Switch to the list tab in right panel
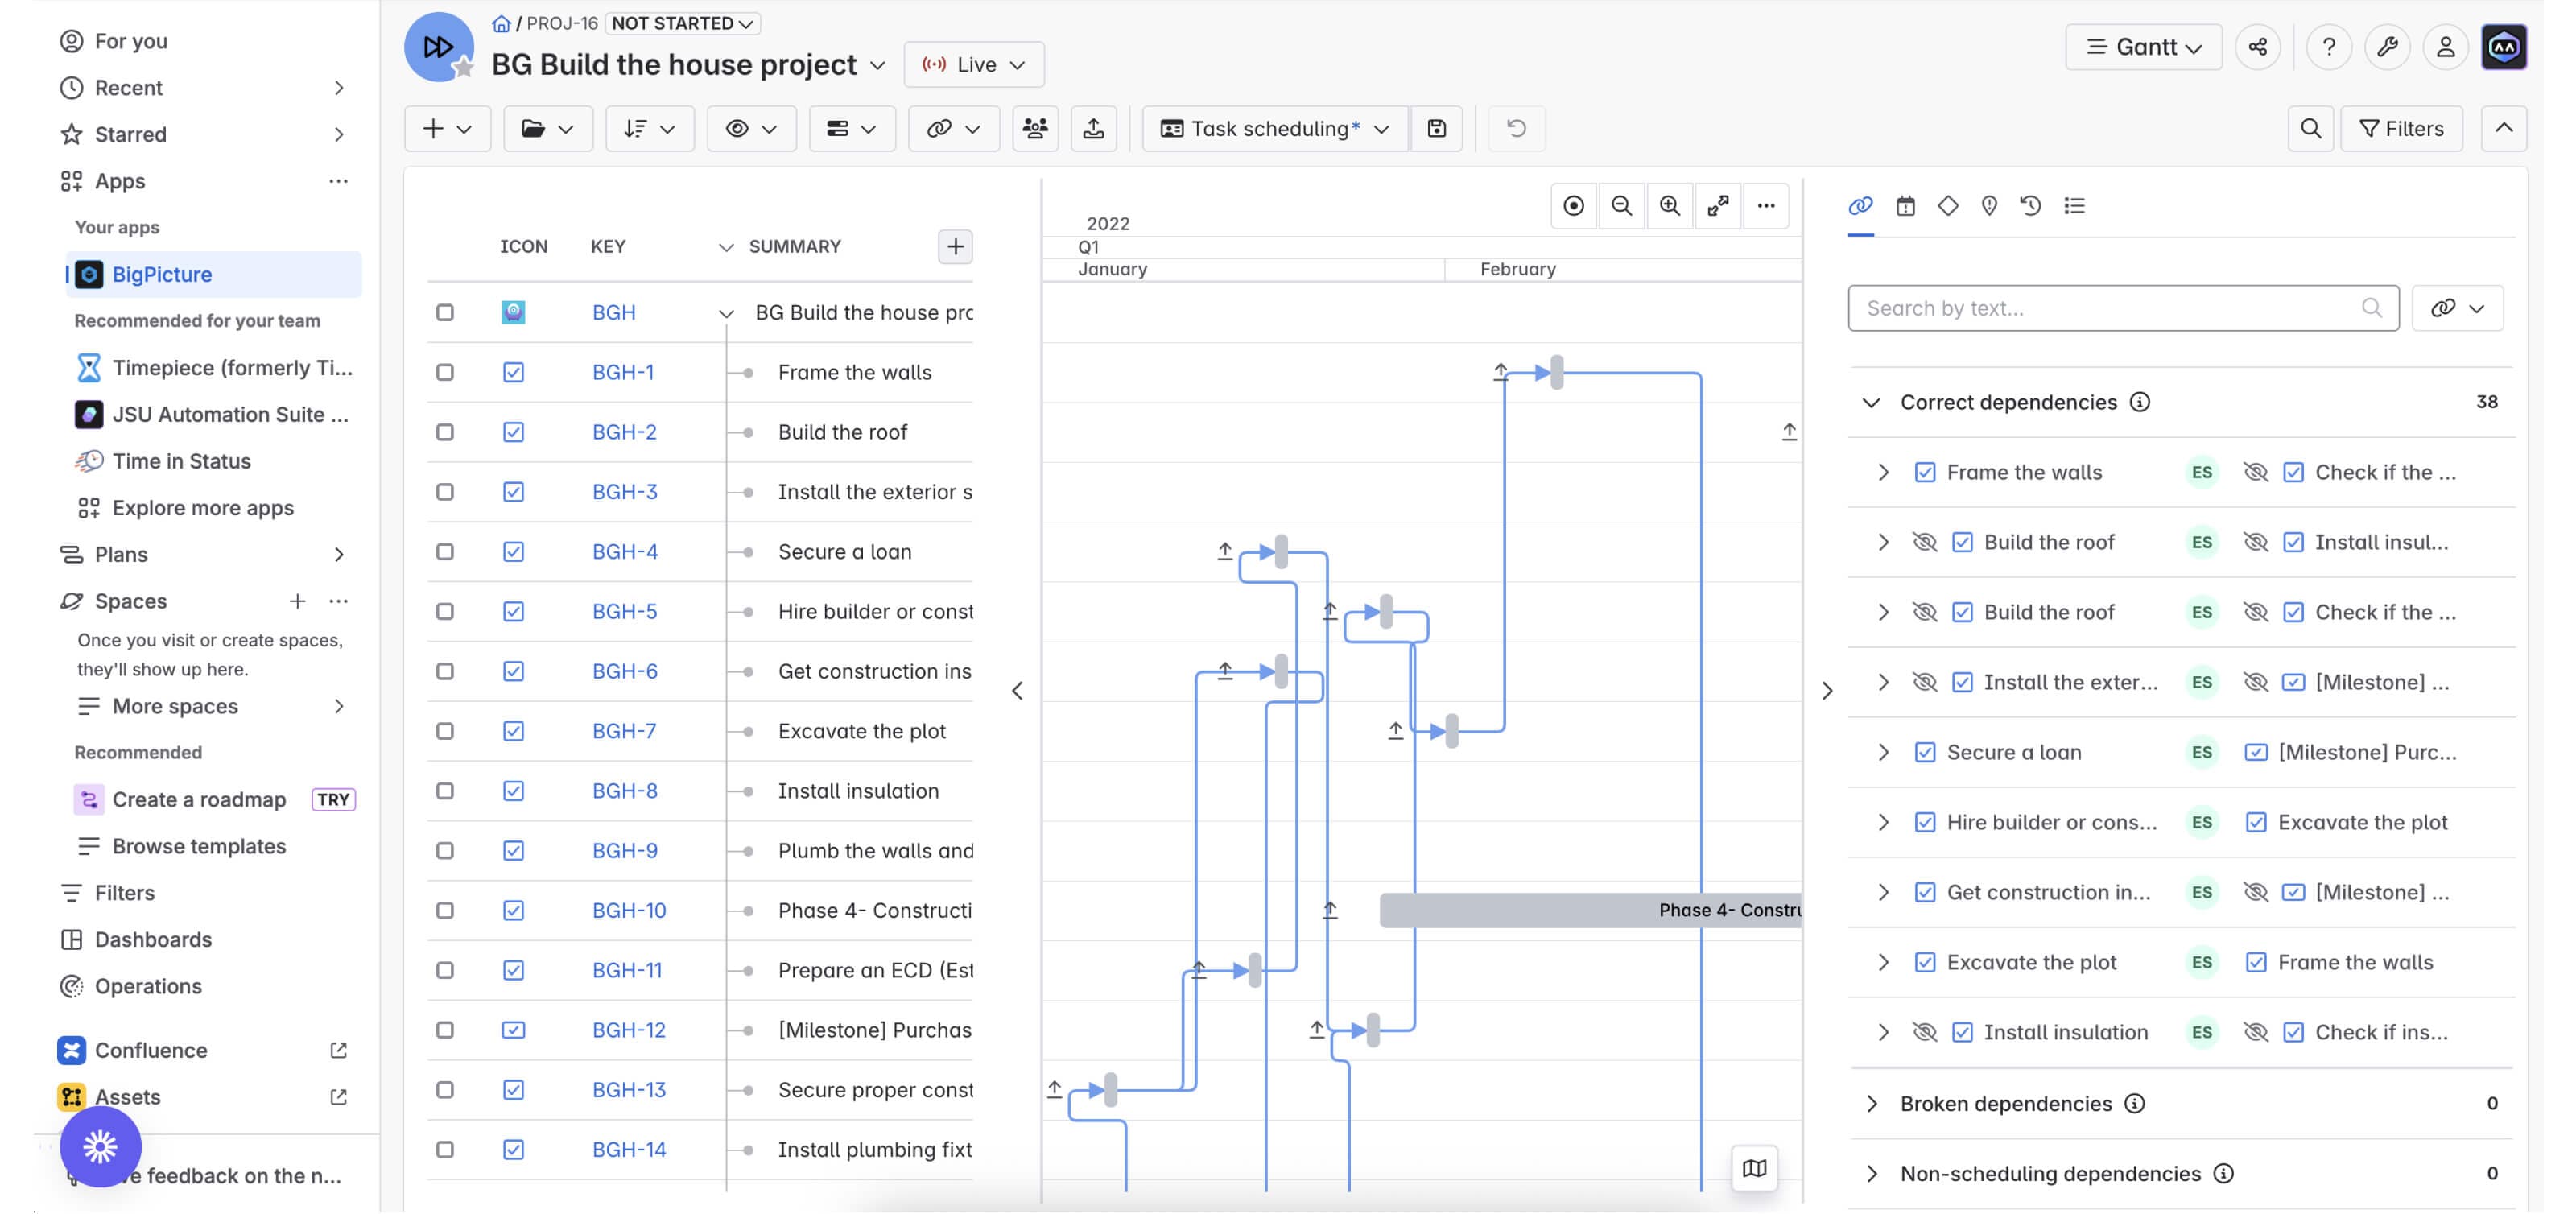This screenshot has width=2576, height=1214. pyautogui.click(x=2074, y=206)
